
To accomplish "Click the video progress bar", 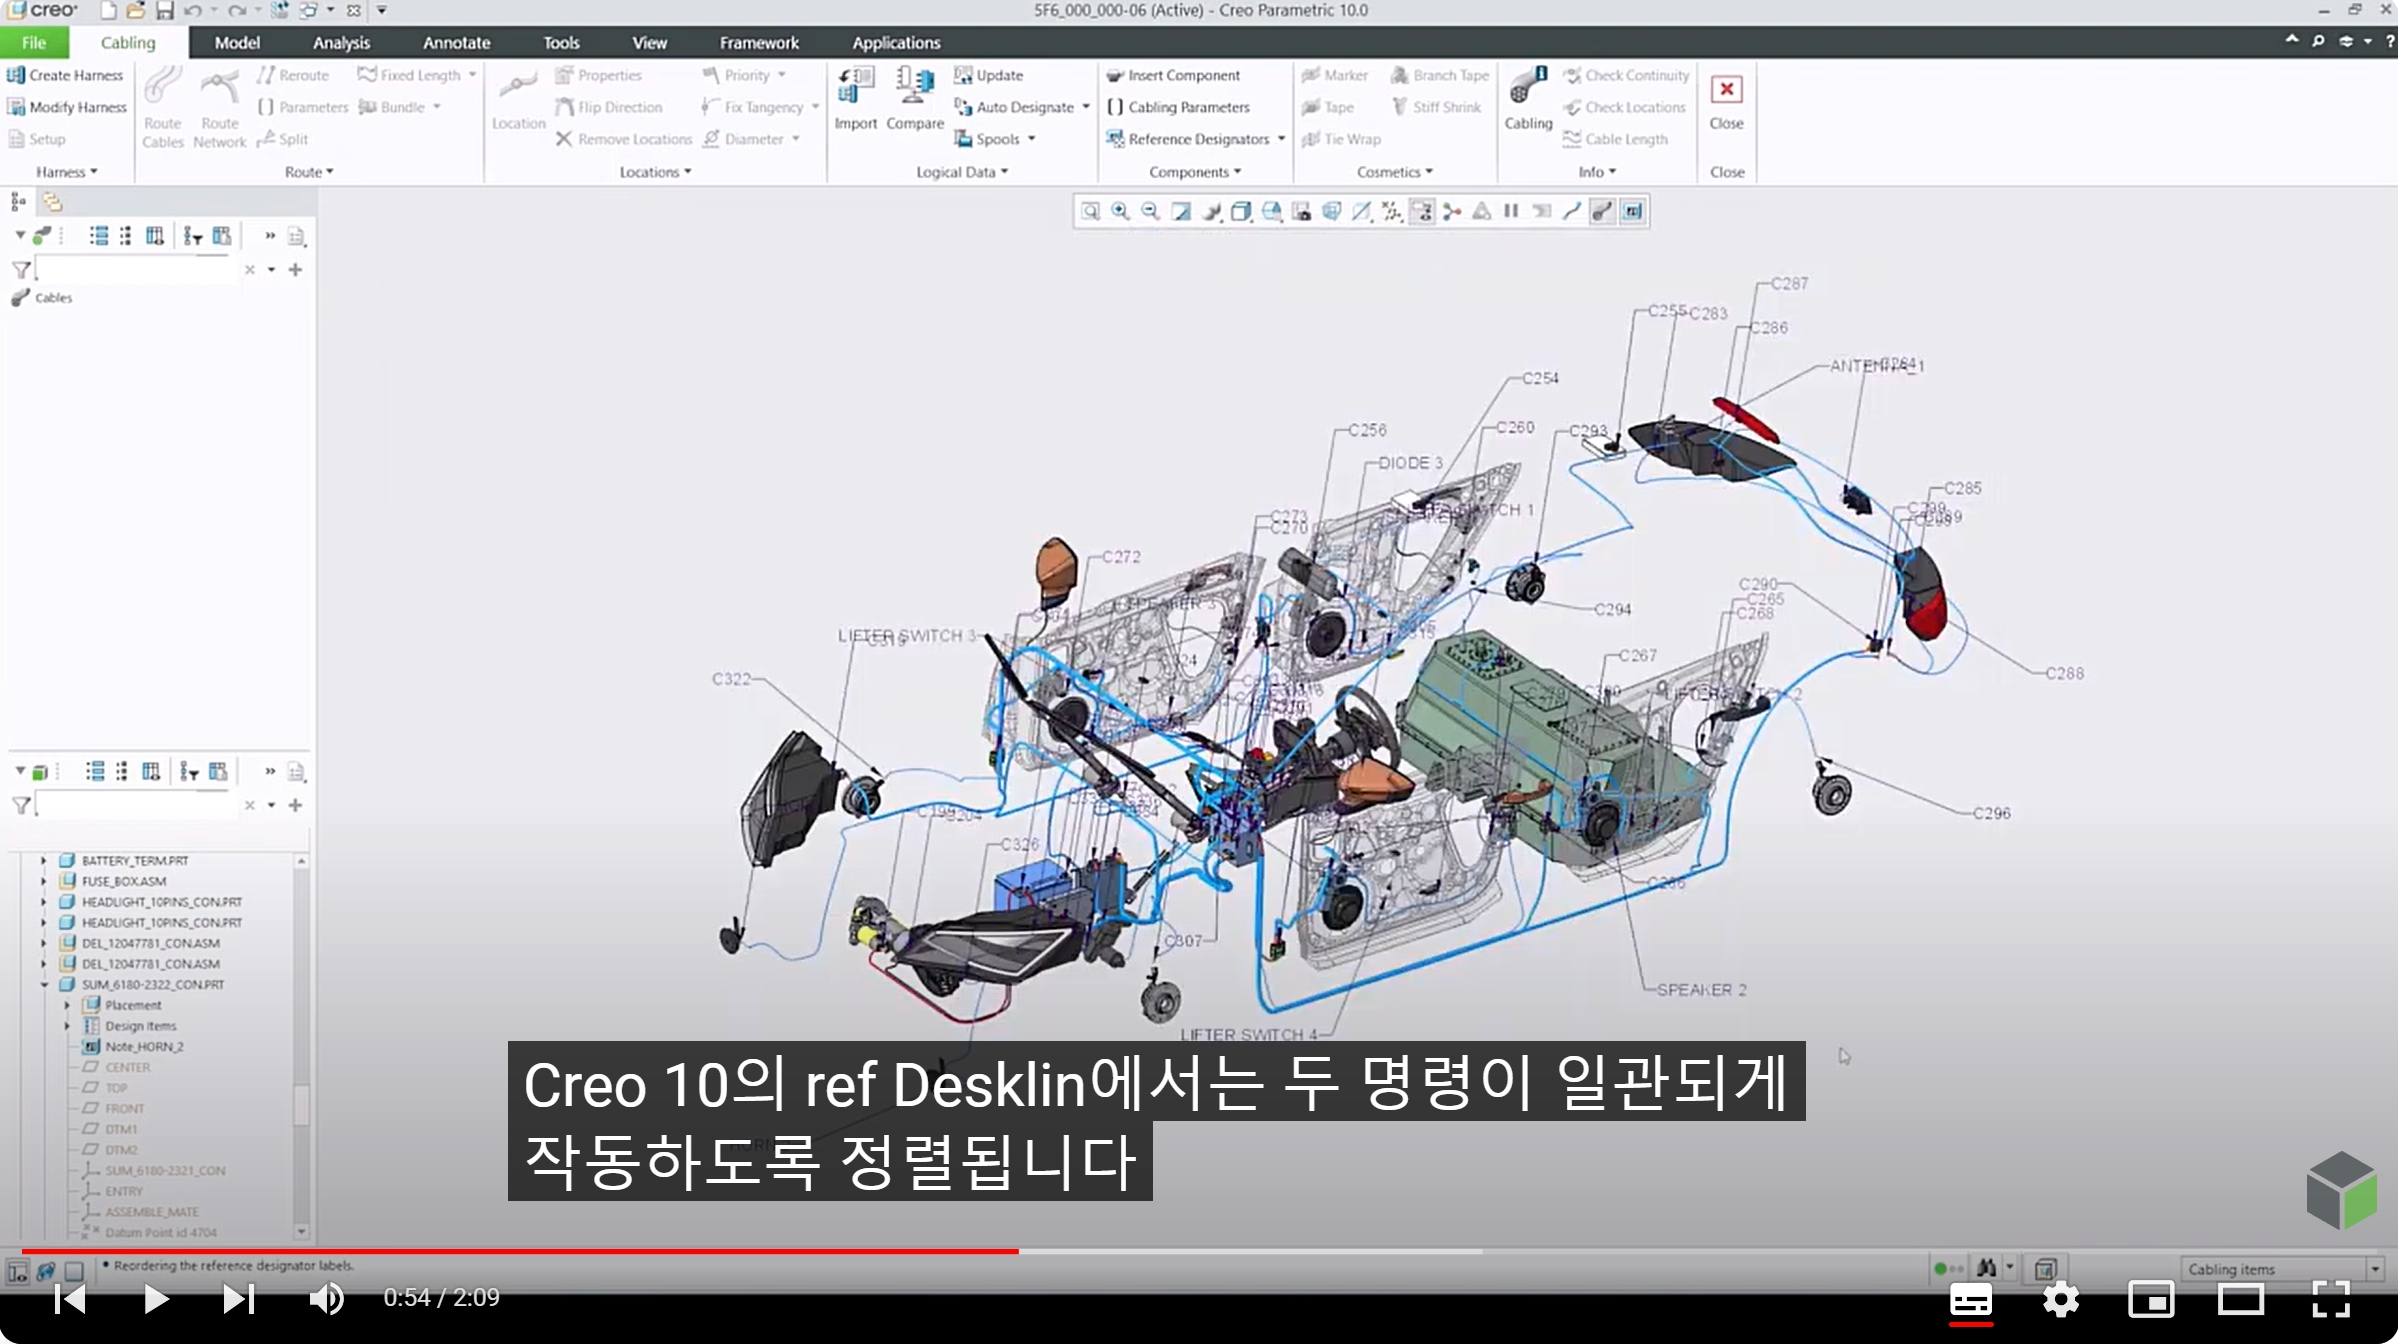I will point(1199,1251).
